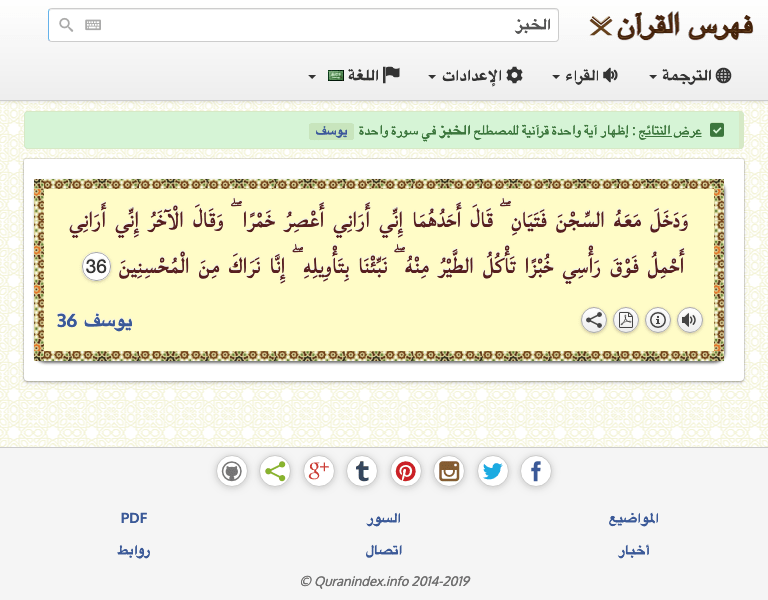
Task: Click the globe icon beside الترجمة
Action: pyautogui.click(x=723, y=75)
